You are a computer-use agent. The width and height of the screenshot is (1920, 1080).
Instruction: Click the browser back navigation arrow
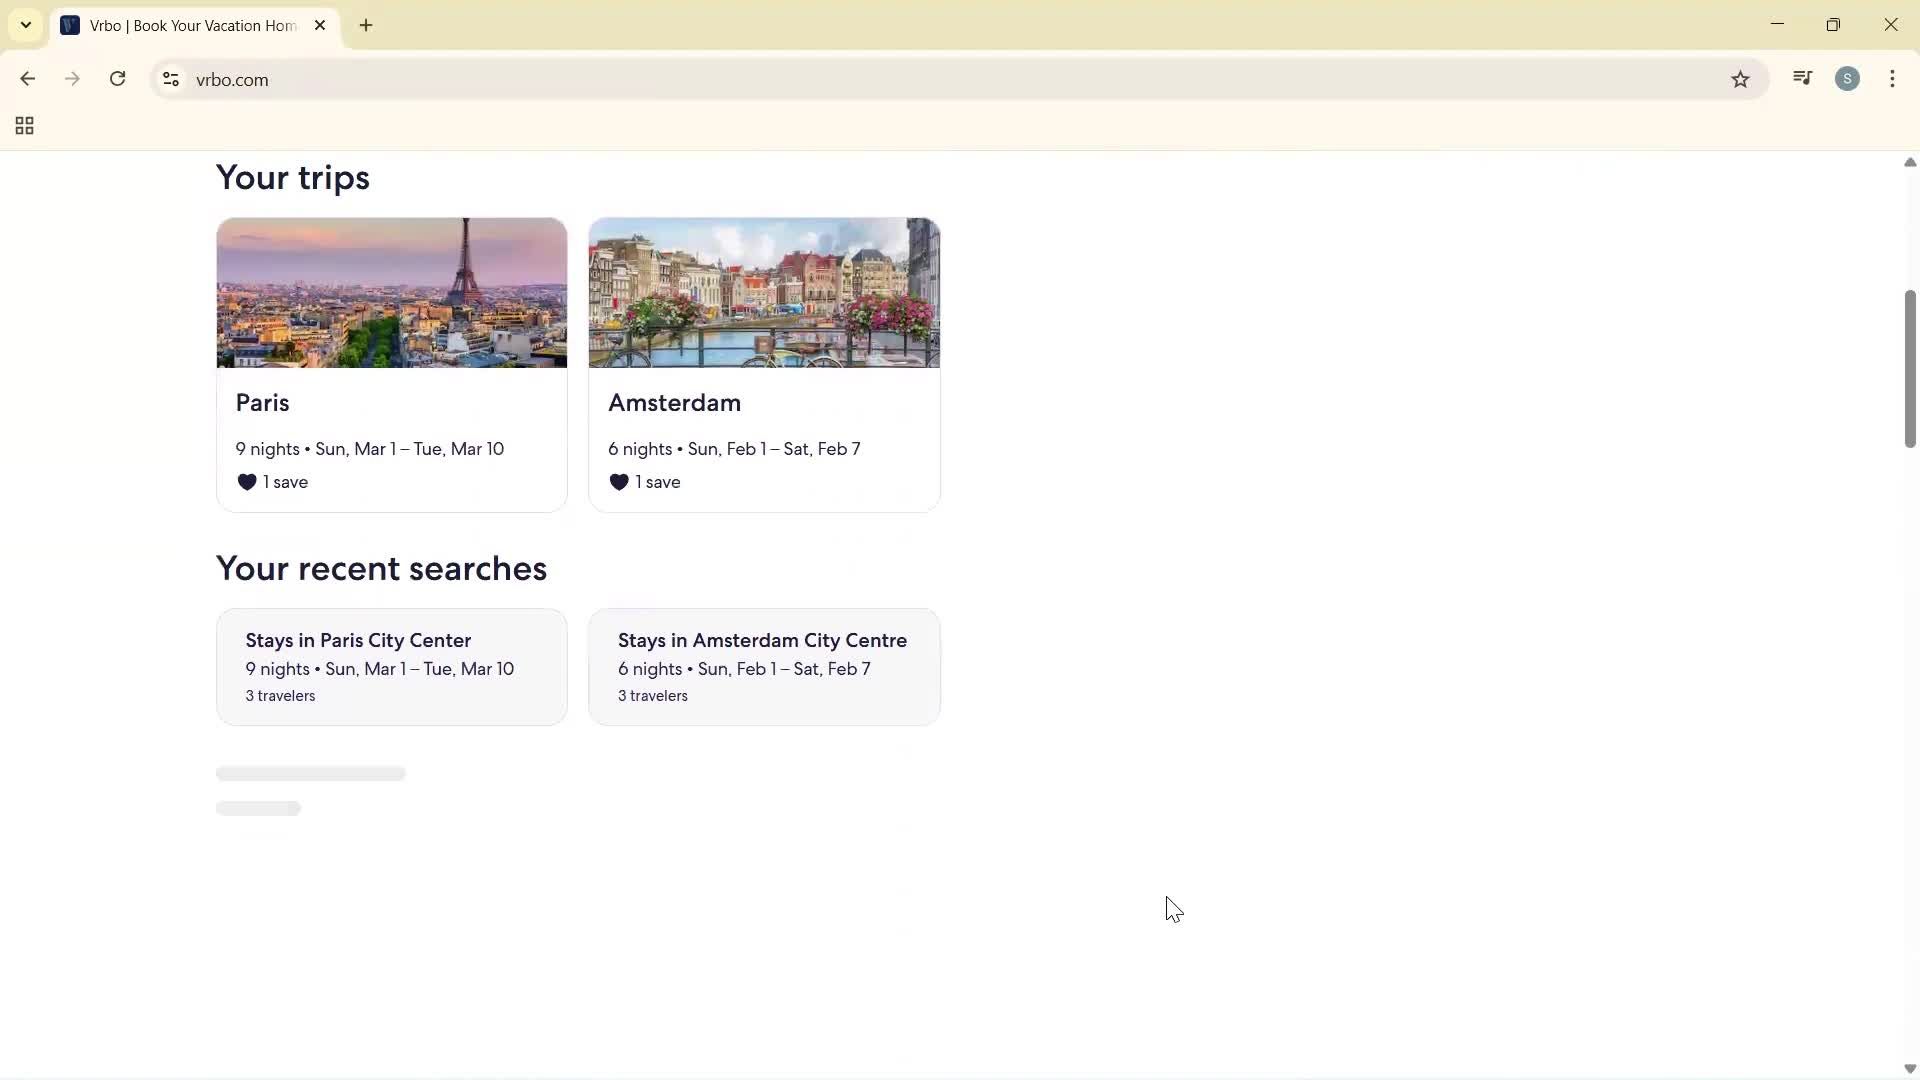[x=27, y=79]
